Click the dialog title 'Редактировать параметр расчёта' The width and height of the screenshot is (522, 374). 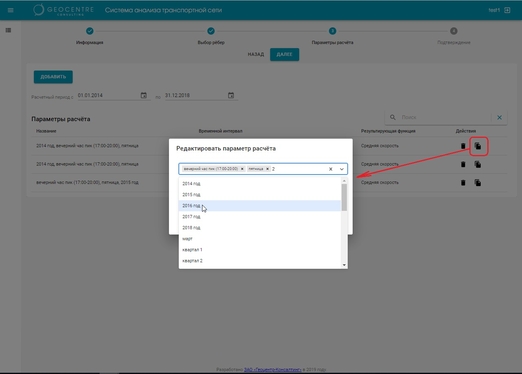click(226, 149)
